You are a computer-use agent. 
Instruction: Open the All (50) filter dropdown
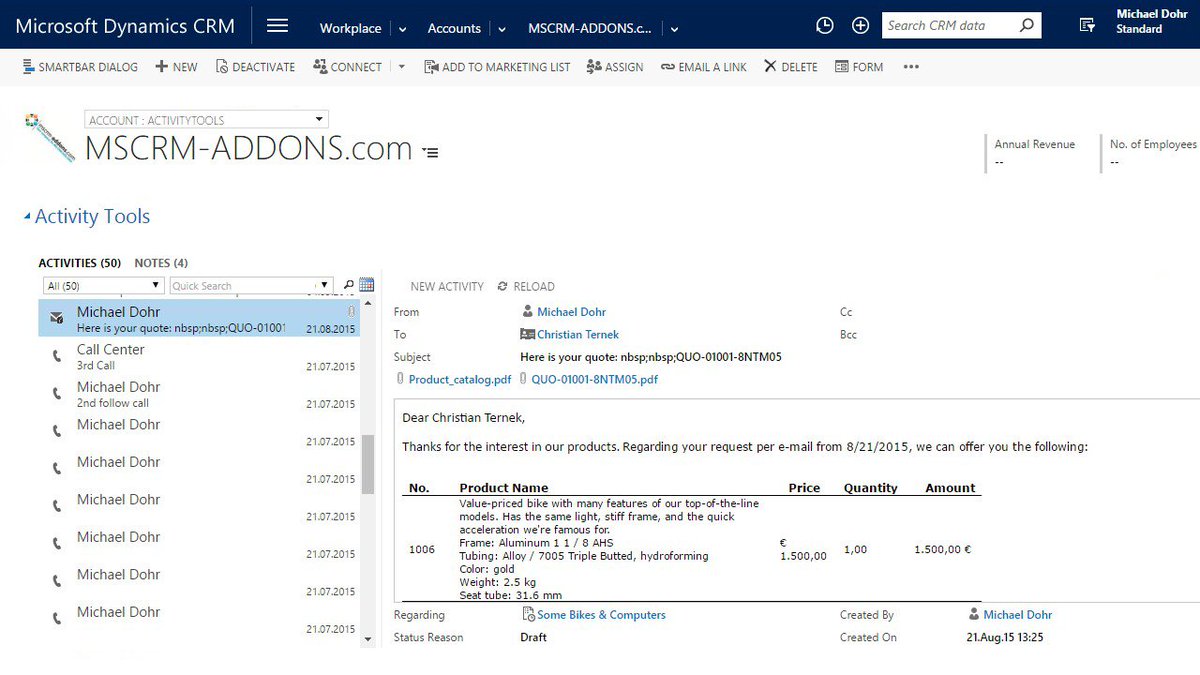click(x=104, y=286)
